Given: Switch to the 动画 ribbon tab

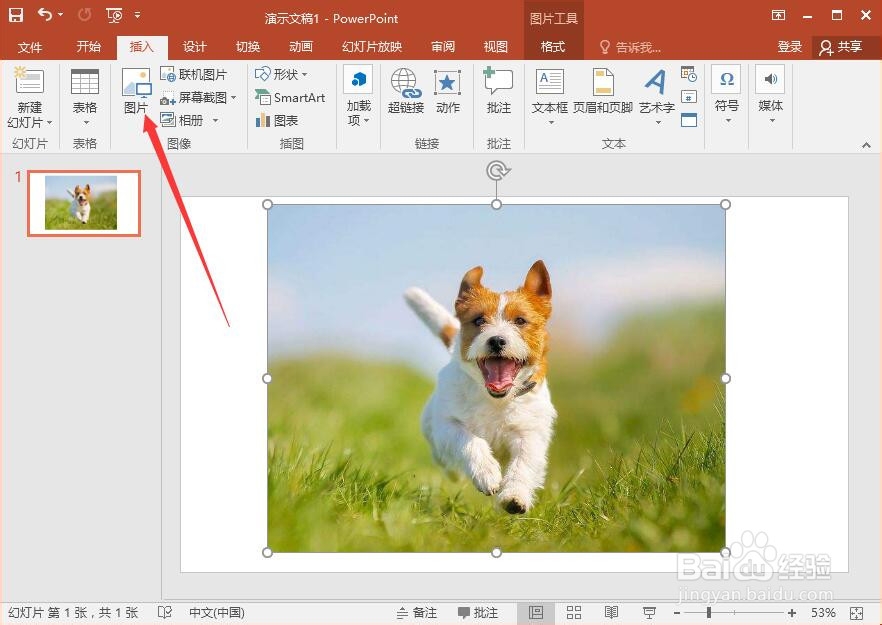Looking at the screenshot, I should (300, 47).
